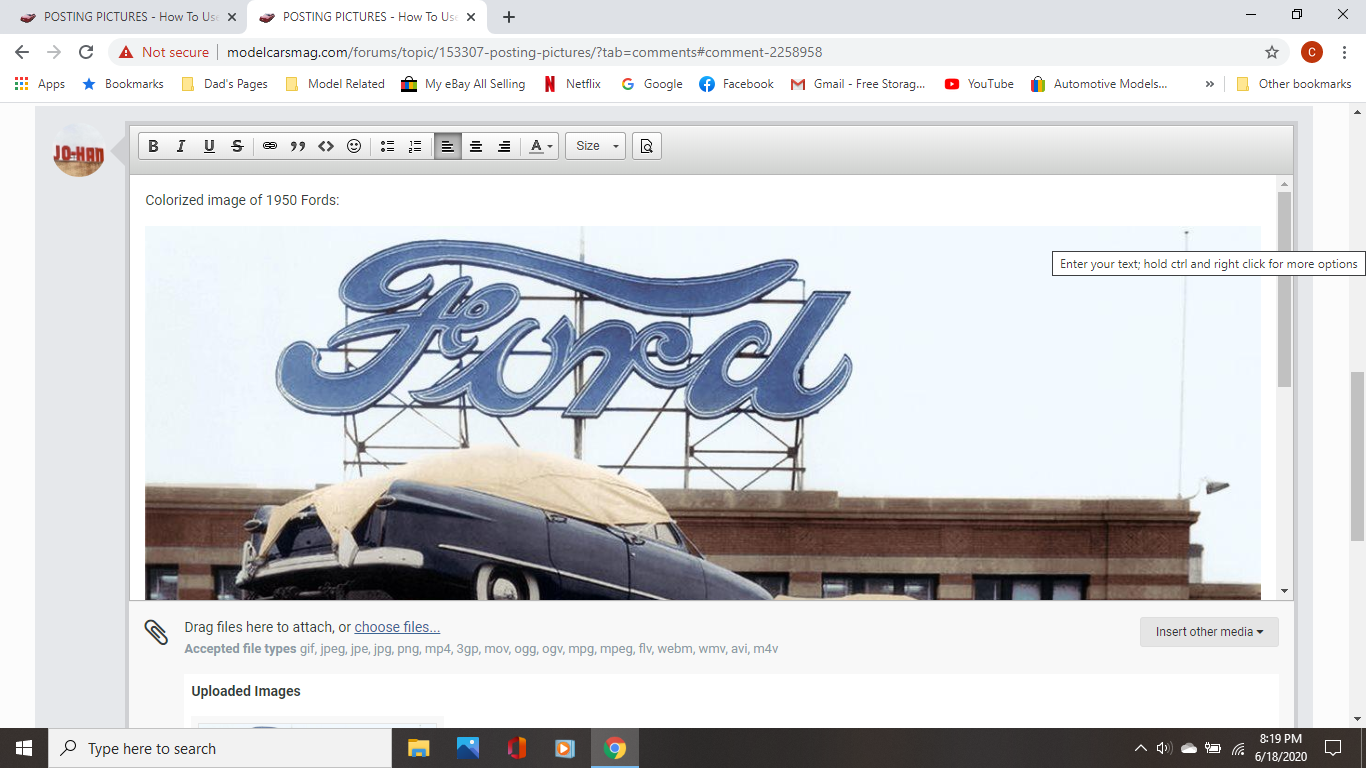Screen dimensions: 1366x768
Task: Bookmark this page with the star icon
Action: coord(1272,52)
